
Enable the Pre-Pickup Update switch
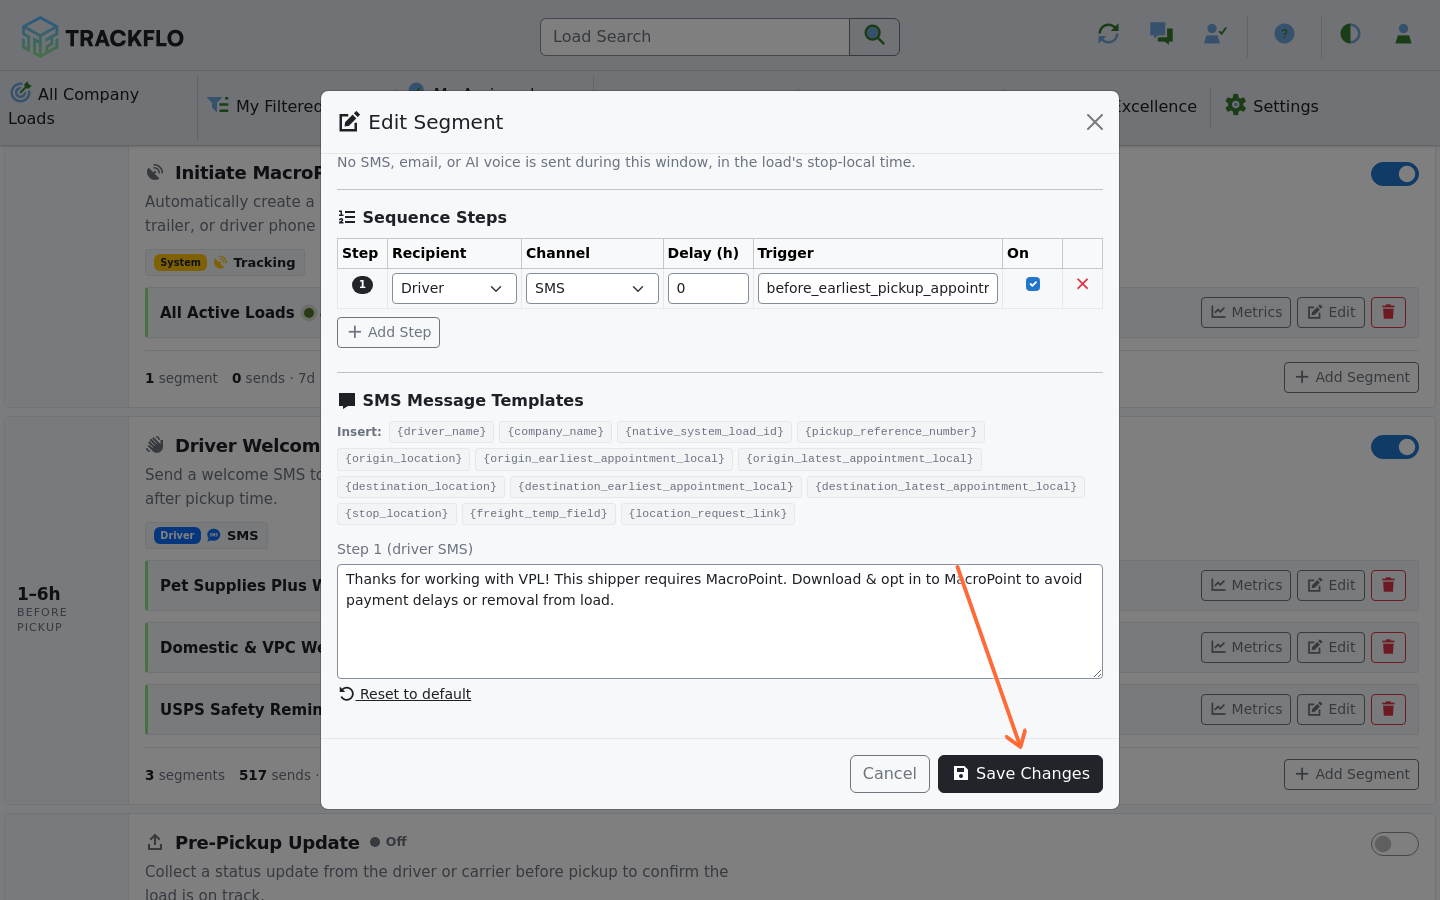[1395, 844]
